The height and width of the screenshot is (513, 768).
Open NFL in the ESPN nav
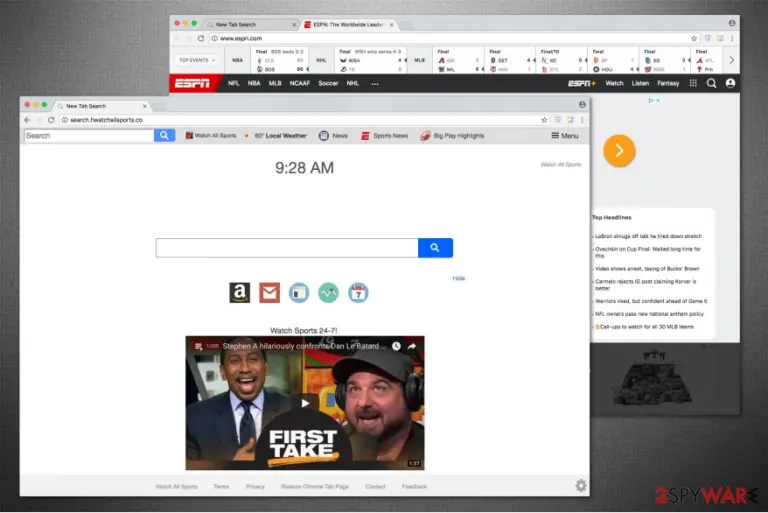(234, 83)
